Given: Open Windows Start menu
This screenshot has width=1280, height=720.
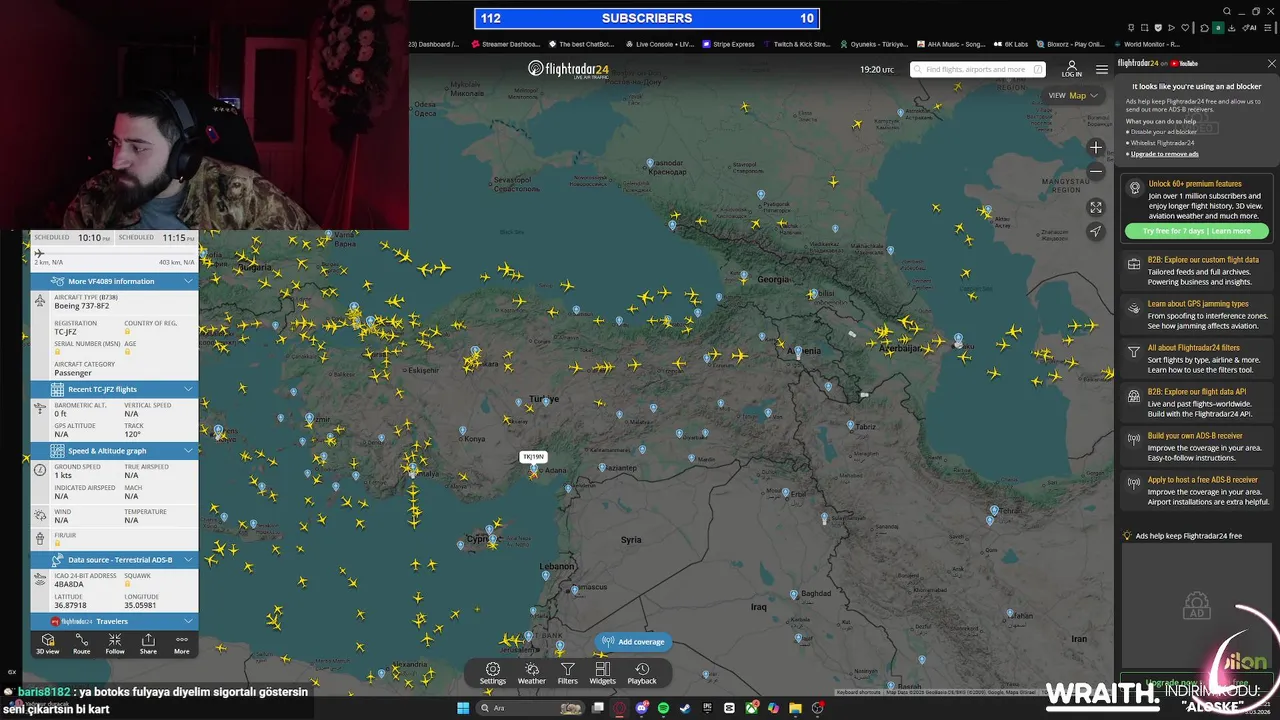Looking at the screenshot, I should [x=462, y=708].
